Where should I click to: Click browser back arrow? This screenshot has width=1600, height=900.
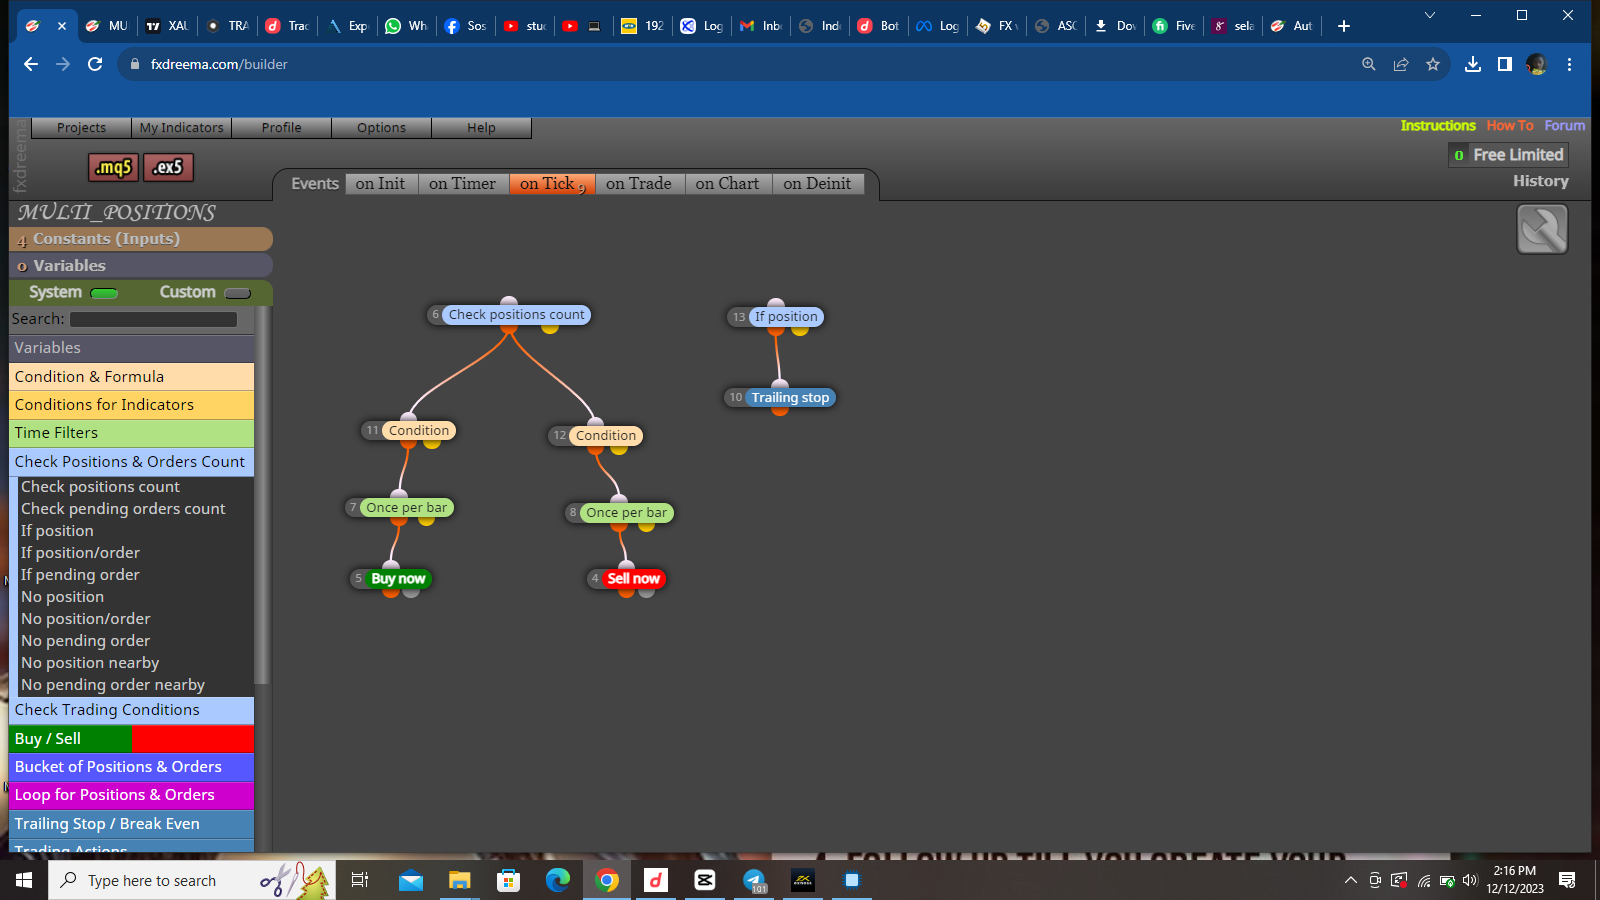pyautogui.click(x=31, y=64)
